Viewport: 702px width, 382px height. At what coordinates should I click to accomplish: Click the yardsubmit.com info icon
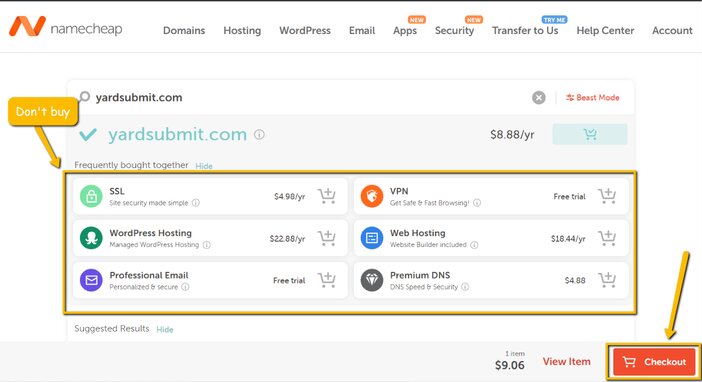[x=259, y=134]
